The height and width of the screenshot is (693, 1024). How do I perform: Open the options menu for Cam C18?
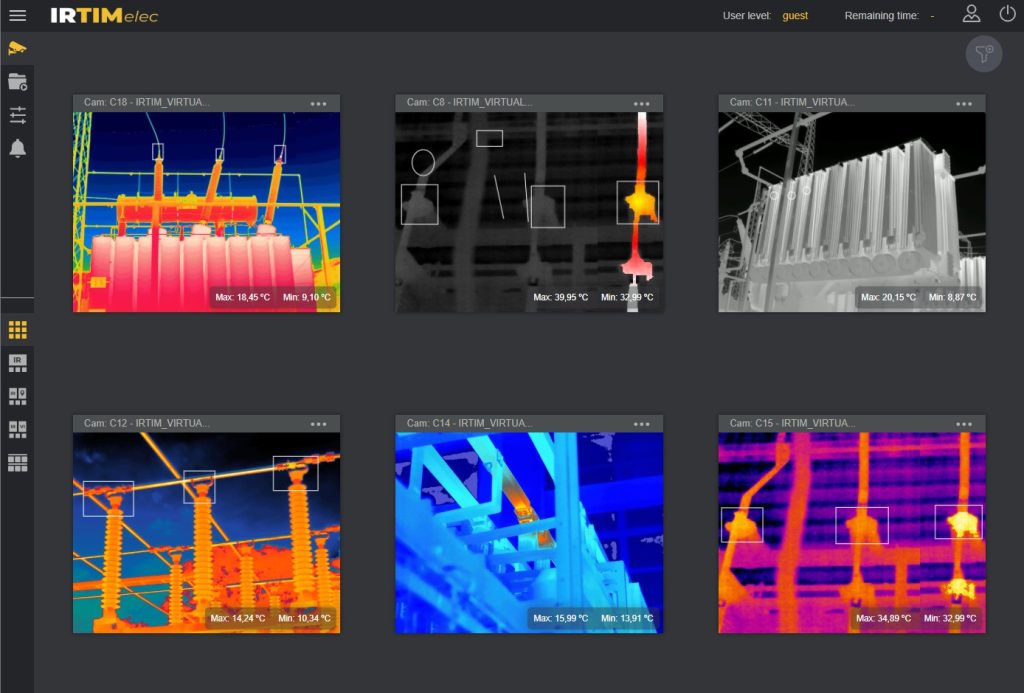click(319, 103)
